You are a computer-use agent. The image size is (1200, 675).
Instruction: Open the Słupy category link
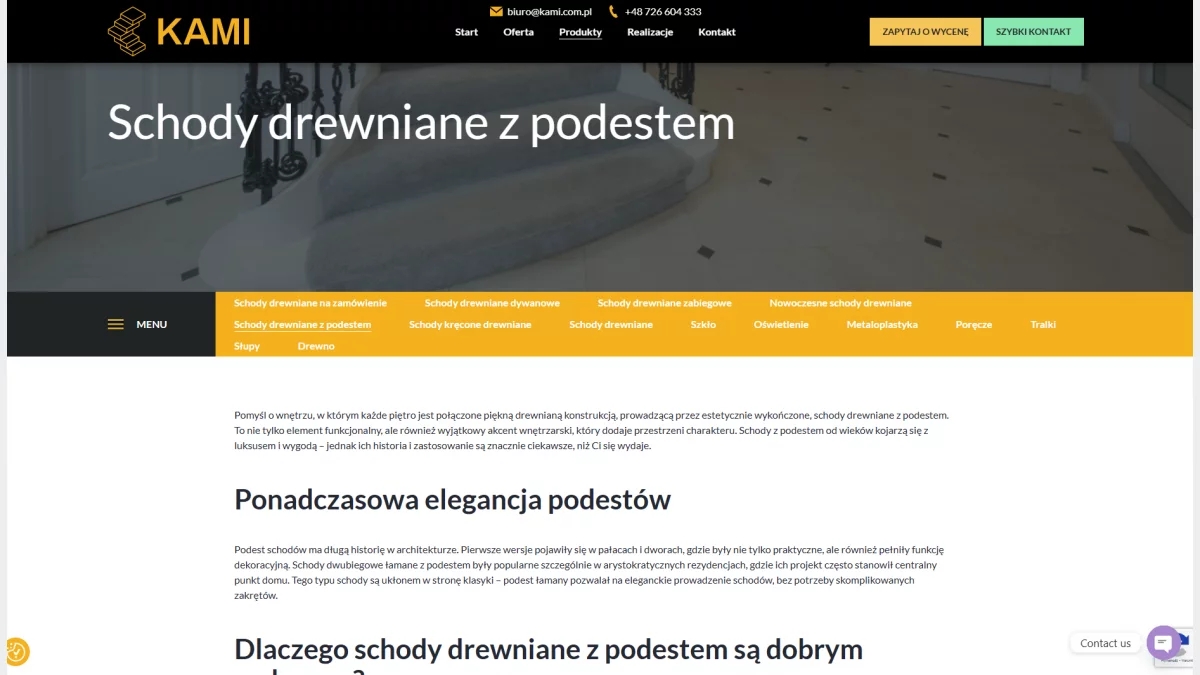(247, 346)
